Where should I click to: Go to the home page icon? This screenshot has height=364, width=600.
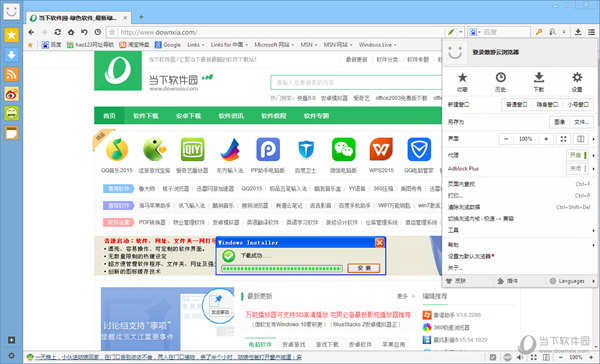tap(71, 32)
